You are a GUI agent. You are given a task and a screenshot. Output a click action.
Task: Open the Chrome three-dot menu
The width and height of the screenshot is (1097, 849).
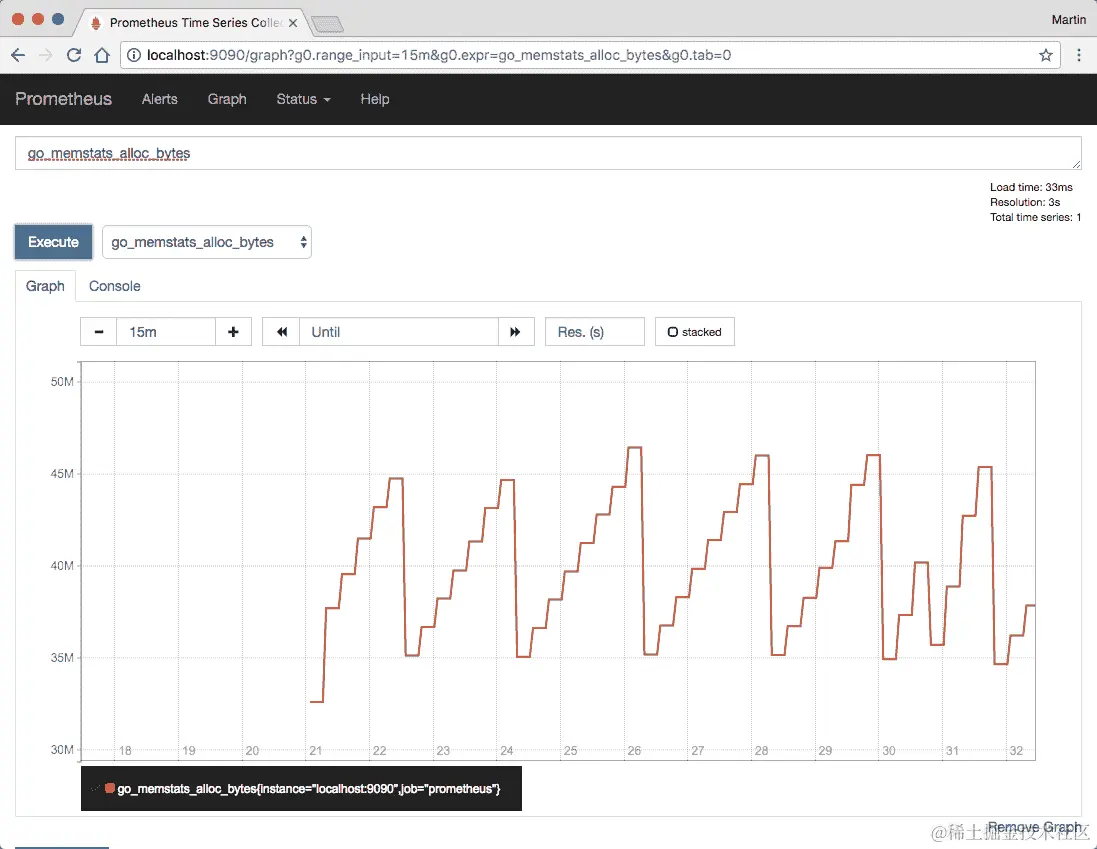[x=1078, y=55]
